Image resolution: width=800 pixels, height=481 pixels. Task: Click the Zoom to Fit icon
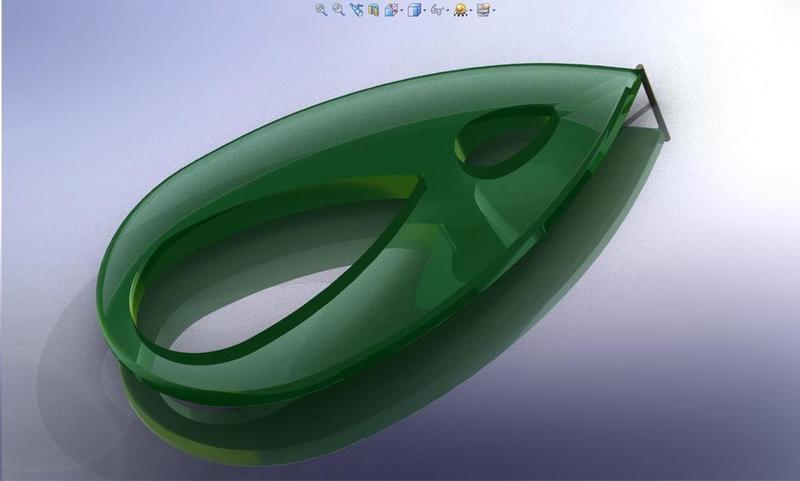(x=321, y=10)
